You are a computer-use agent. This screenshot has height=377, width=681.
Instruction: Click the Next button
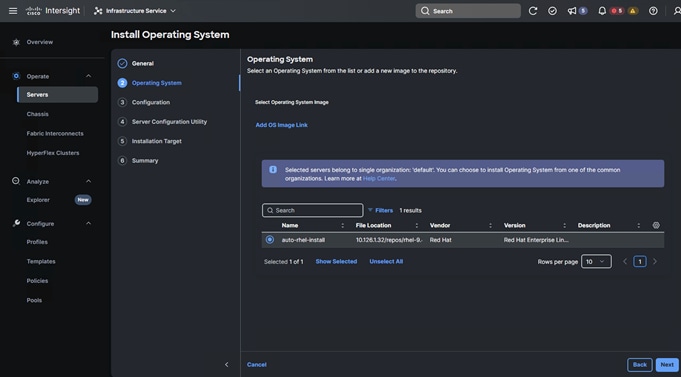tap(667, 365)
